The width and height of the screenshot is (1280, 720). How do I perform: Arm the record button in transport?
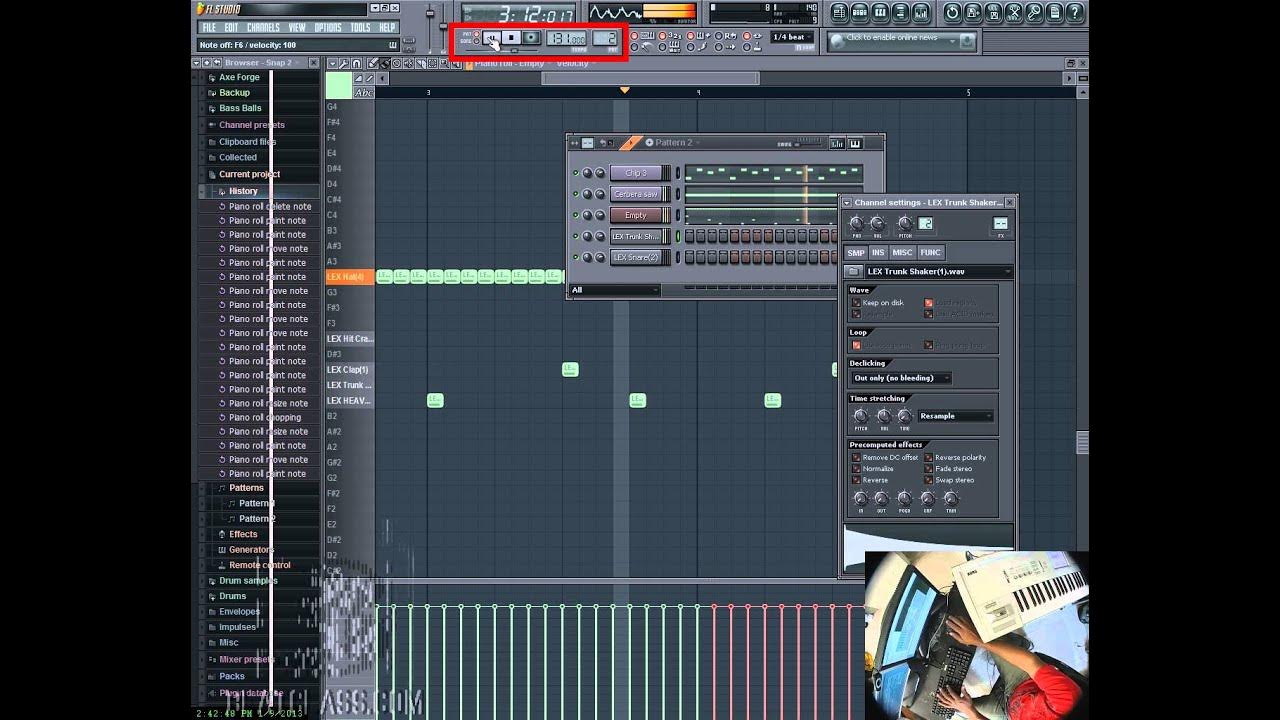tap(531, 38)
